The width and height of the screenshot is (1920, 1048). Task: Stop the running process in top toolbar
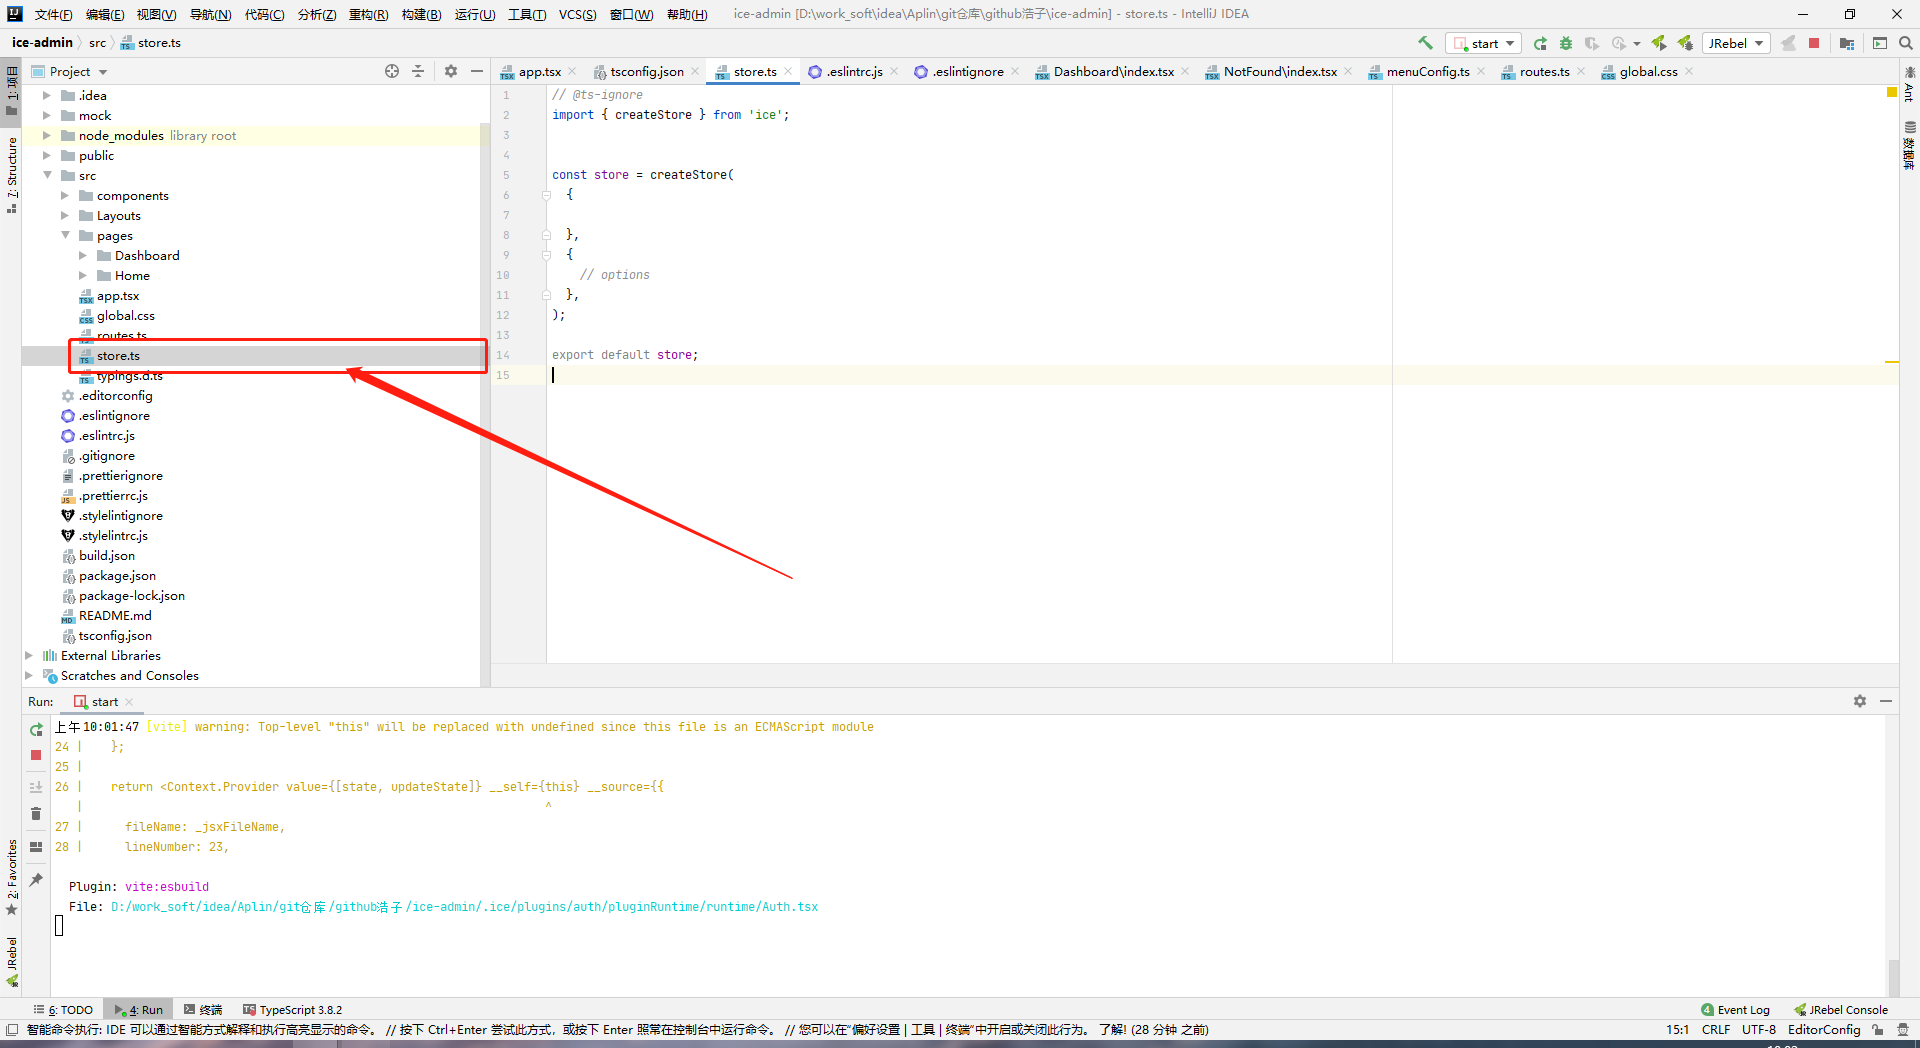click(x=1814, y=43)
